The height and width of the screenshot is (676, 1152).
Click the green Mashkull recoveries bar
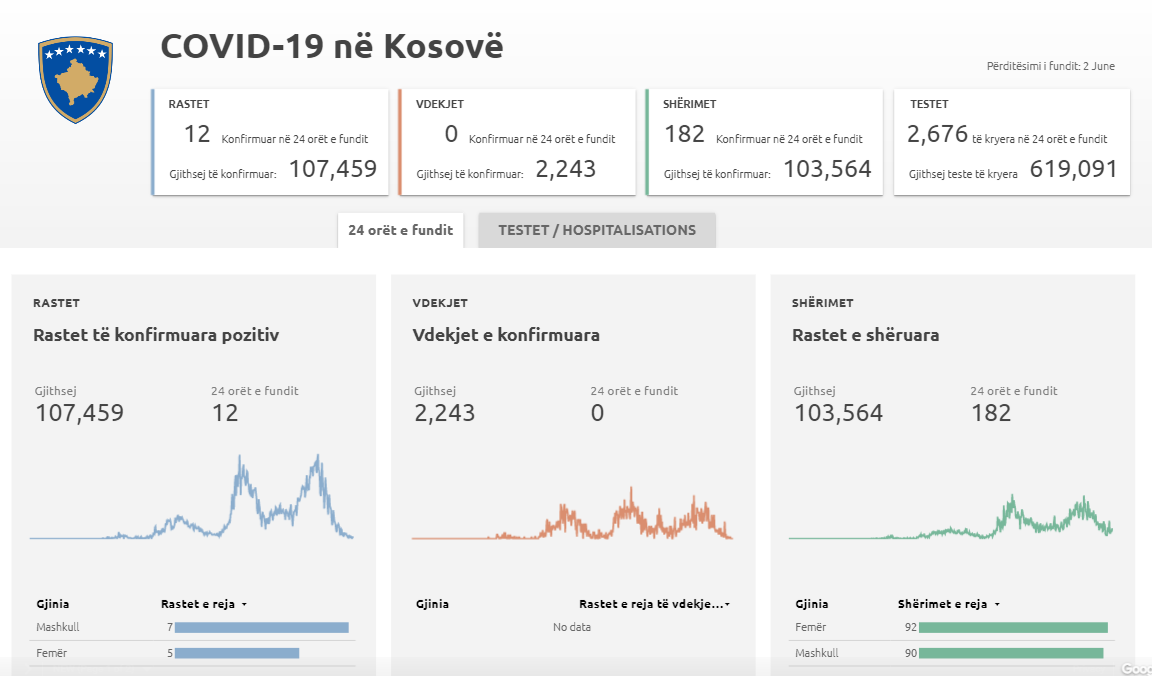click(x=1011, y=653)
